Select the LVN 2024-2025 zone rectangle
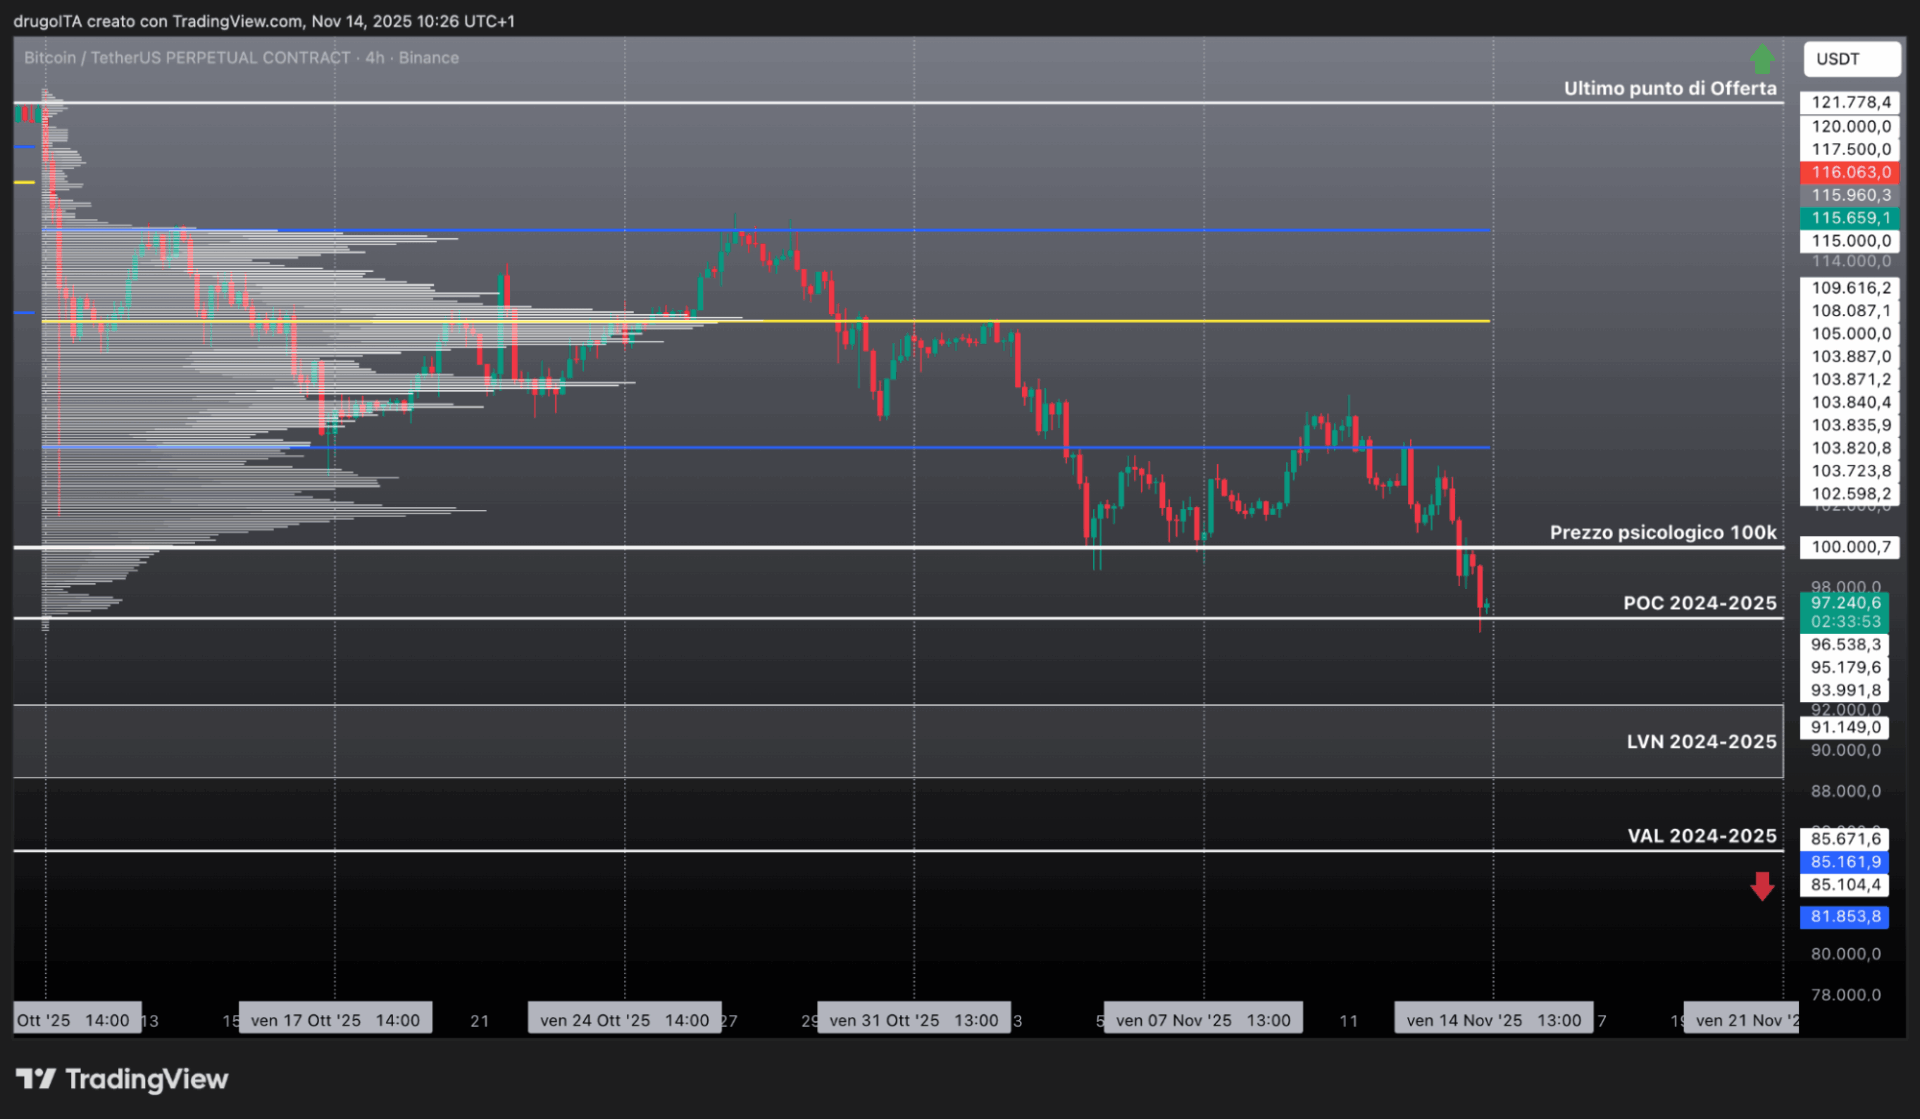 900,741
